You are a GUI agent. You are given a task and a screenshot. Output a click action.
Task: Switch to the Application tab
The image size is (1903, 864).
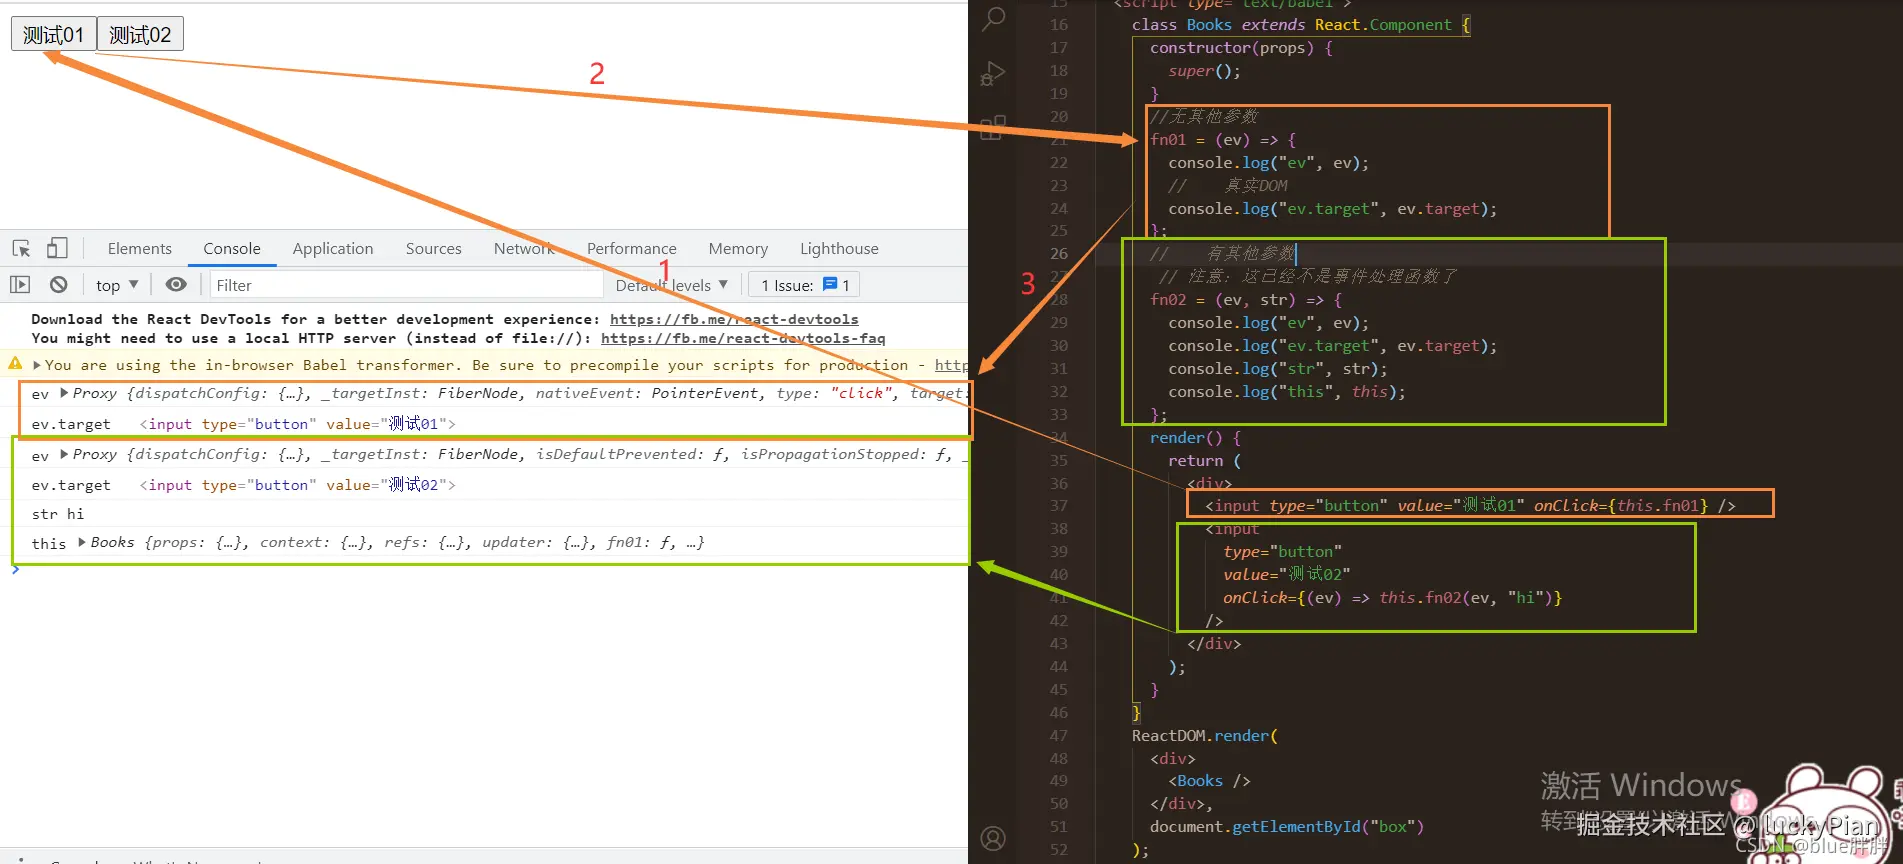point(333,248)
